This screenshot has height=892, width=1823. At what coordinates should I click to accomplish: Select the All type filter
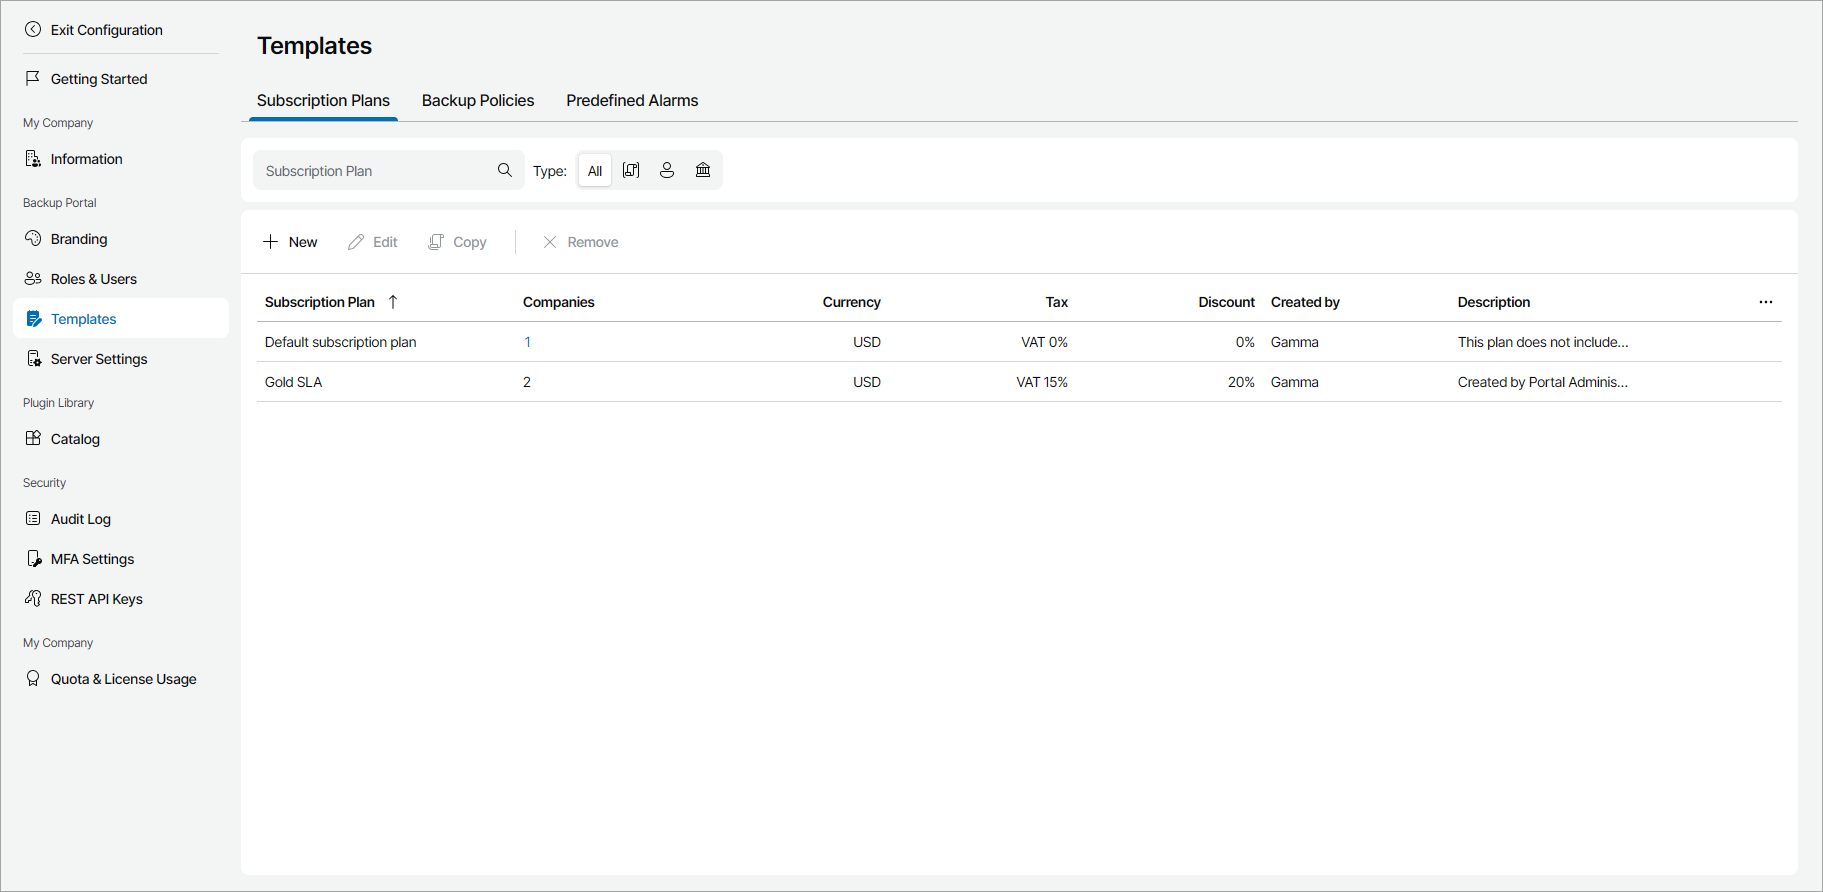point(595,171)
